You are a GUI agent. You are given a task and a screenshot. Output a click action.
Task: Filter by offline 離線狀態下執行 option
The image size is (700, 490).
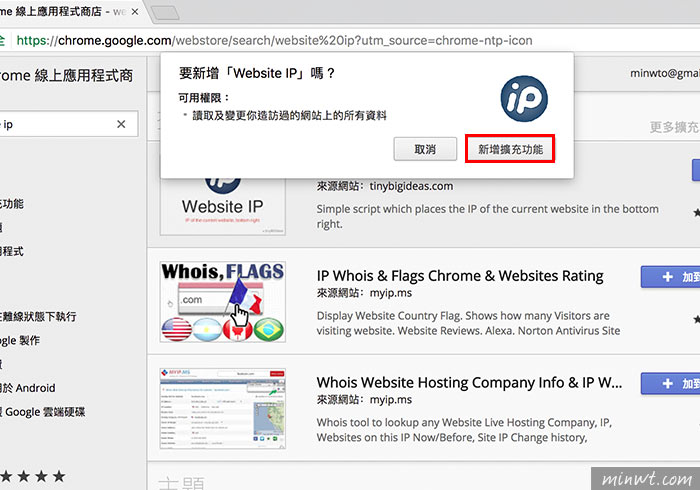[38, 317]
